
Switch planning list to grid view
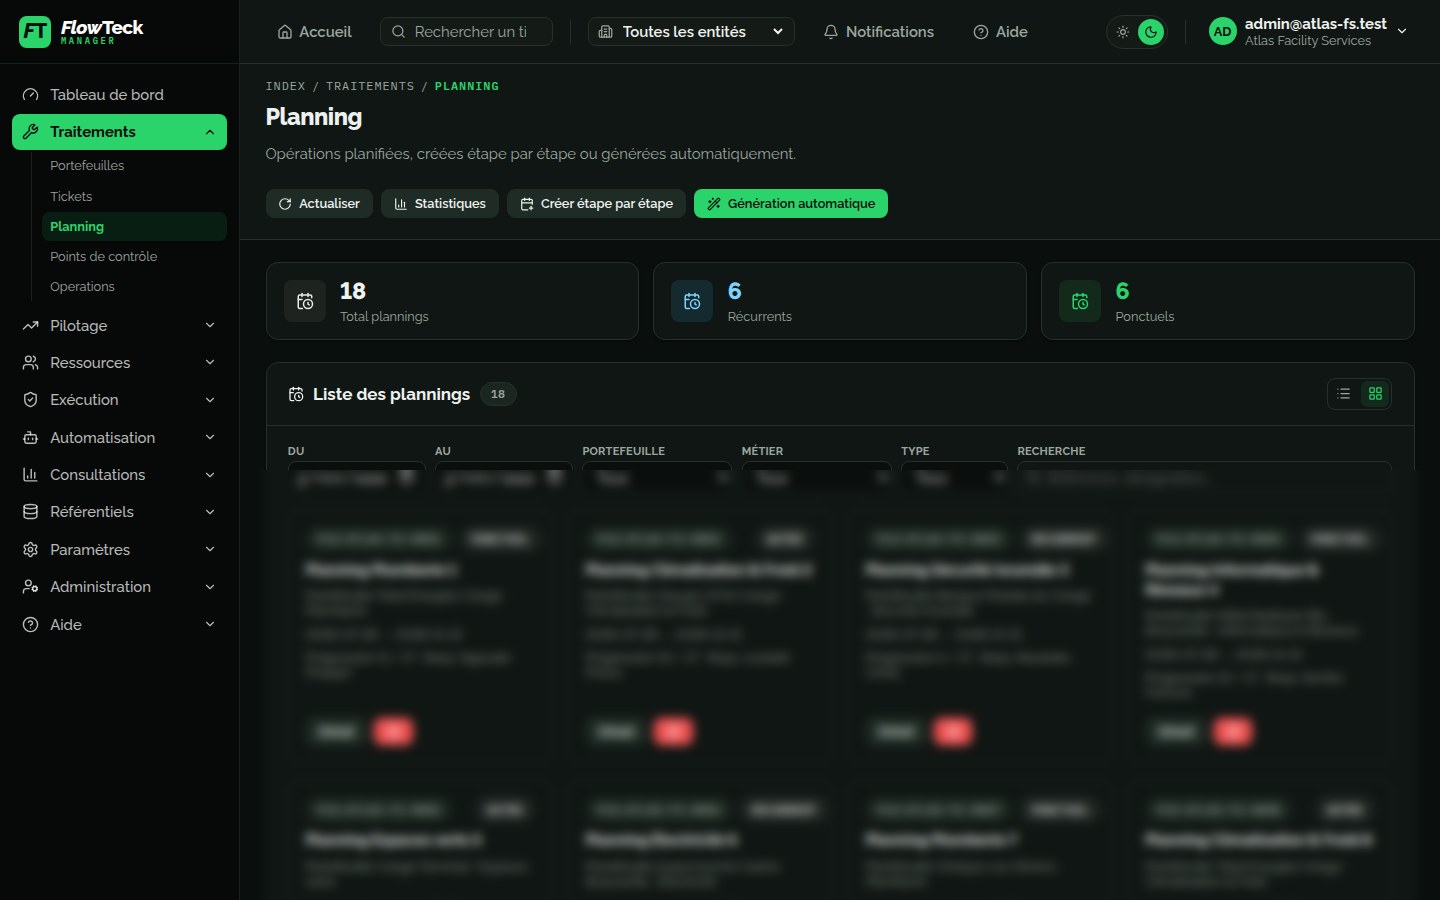coord(1375,394)
